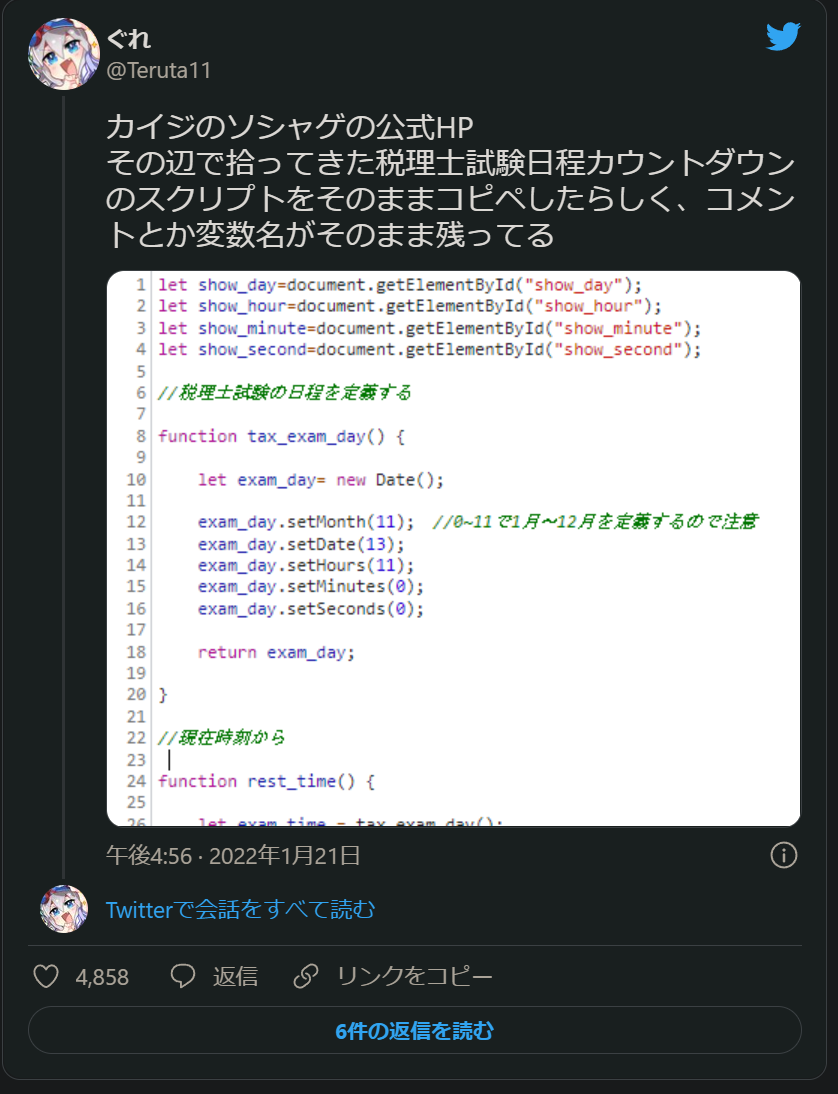Click the 4,858 like count
The image size is (838, 1094).
click(102, 977)
